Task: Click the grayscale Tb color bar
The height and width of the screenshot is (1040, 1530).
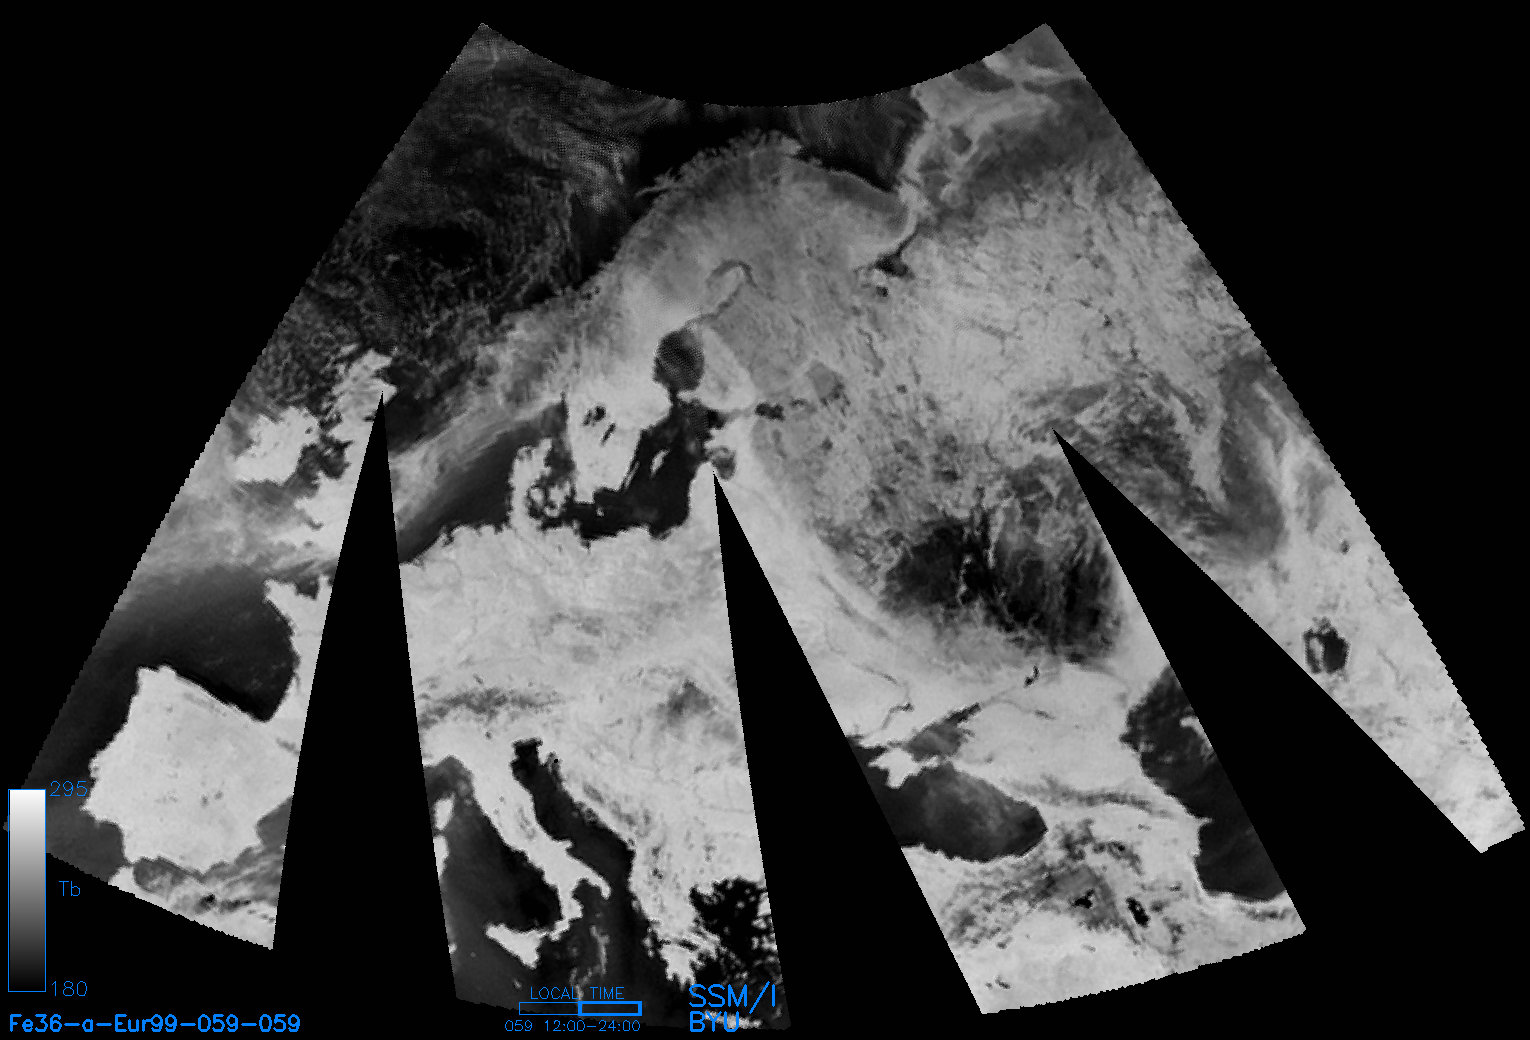Action: pyautogui.click(x=27, y=890)
